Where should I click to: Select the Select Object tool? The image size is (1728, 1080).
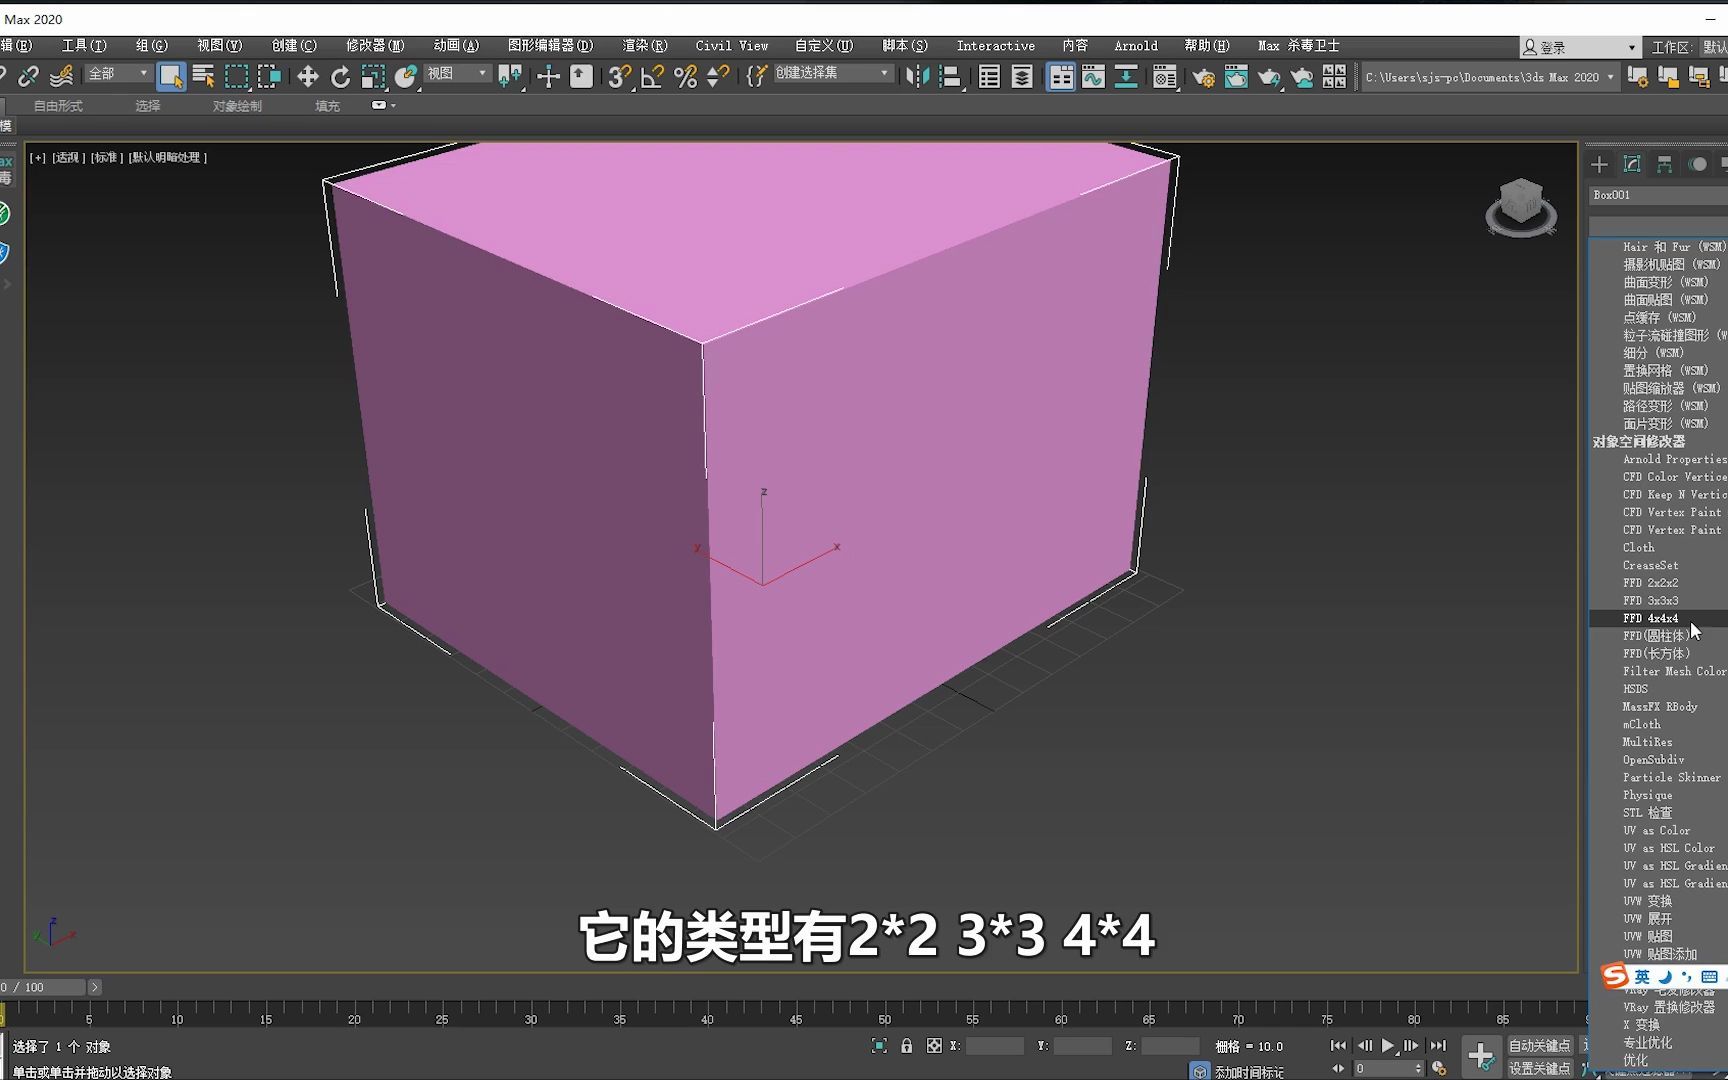173,75
